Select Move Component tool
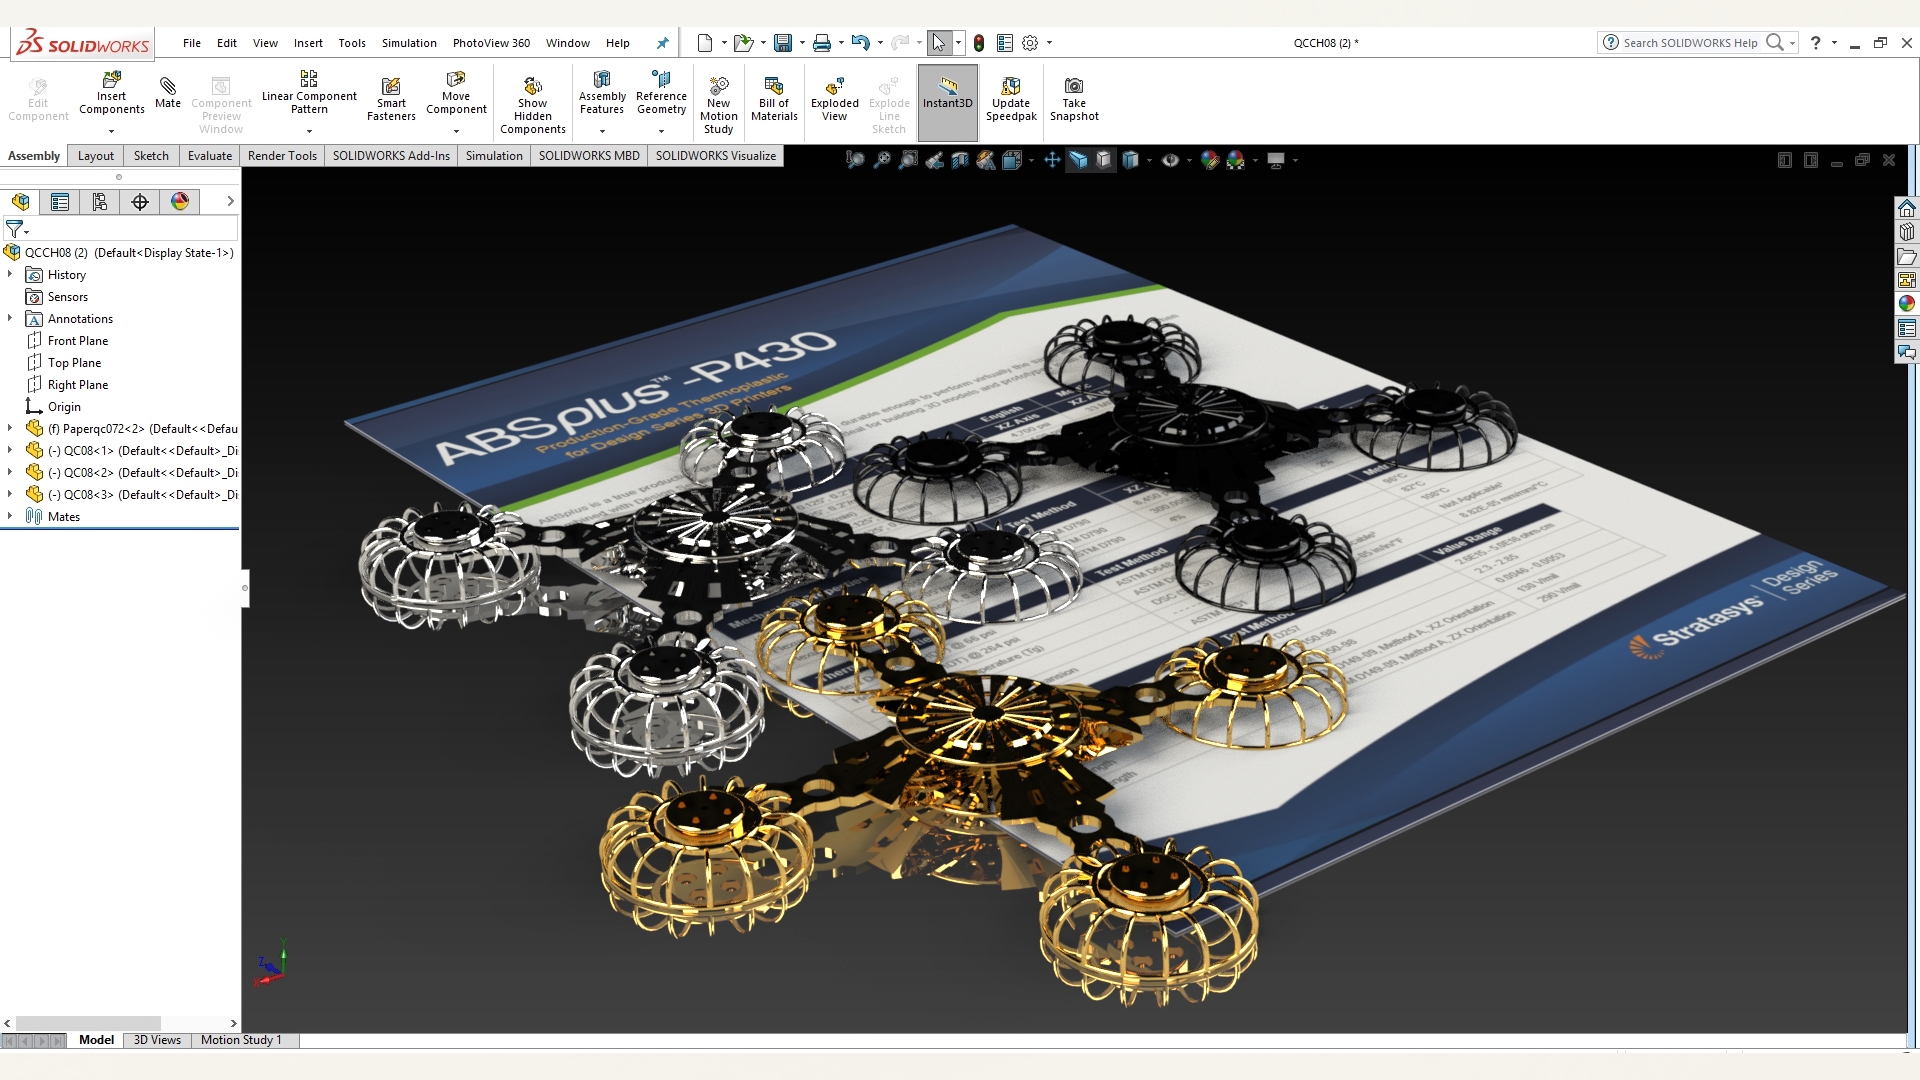Image resolution: width=1920 pixels, height=1080 pixels. tap(456, 93)
